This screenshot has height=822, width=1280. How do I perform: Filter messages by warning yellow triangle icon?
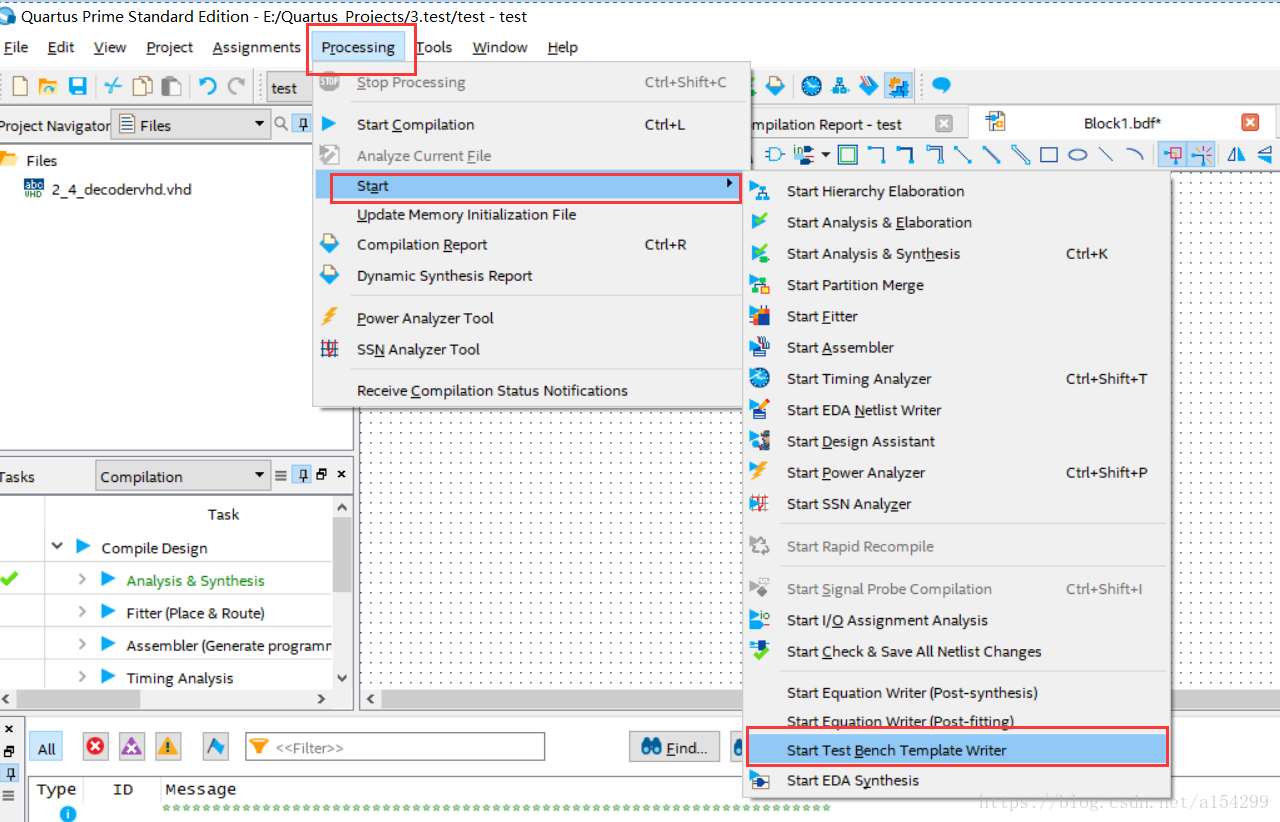pos(168,747)
